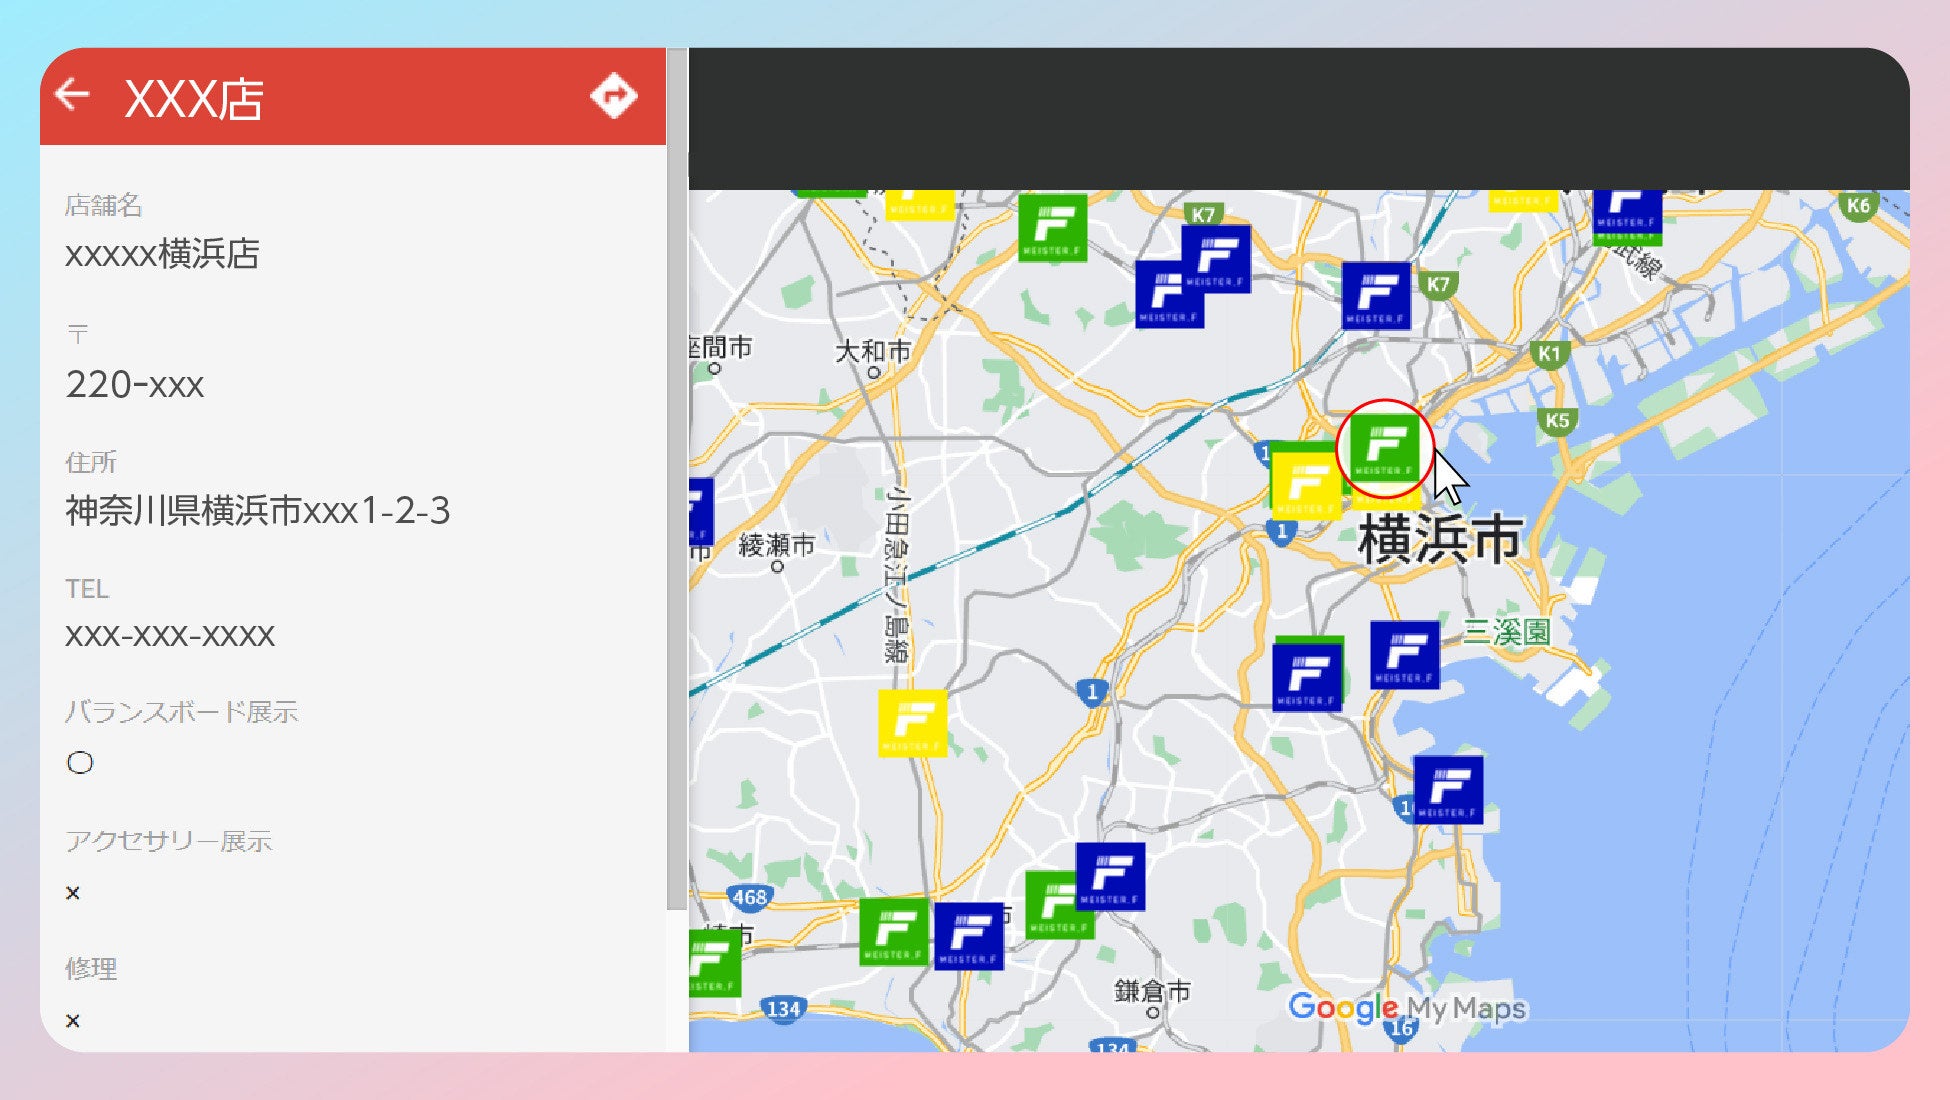Click the lower-right blue marker by coast
This screenshot has width=1950, height=1100.
[x=1448, y=789]
